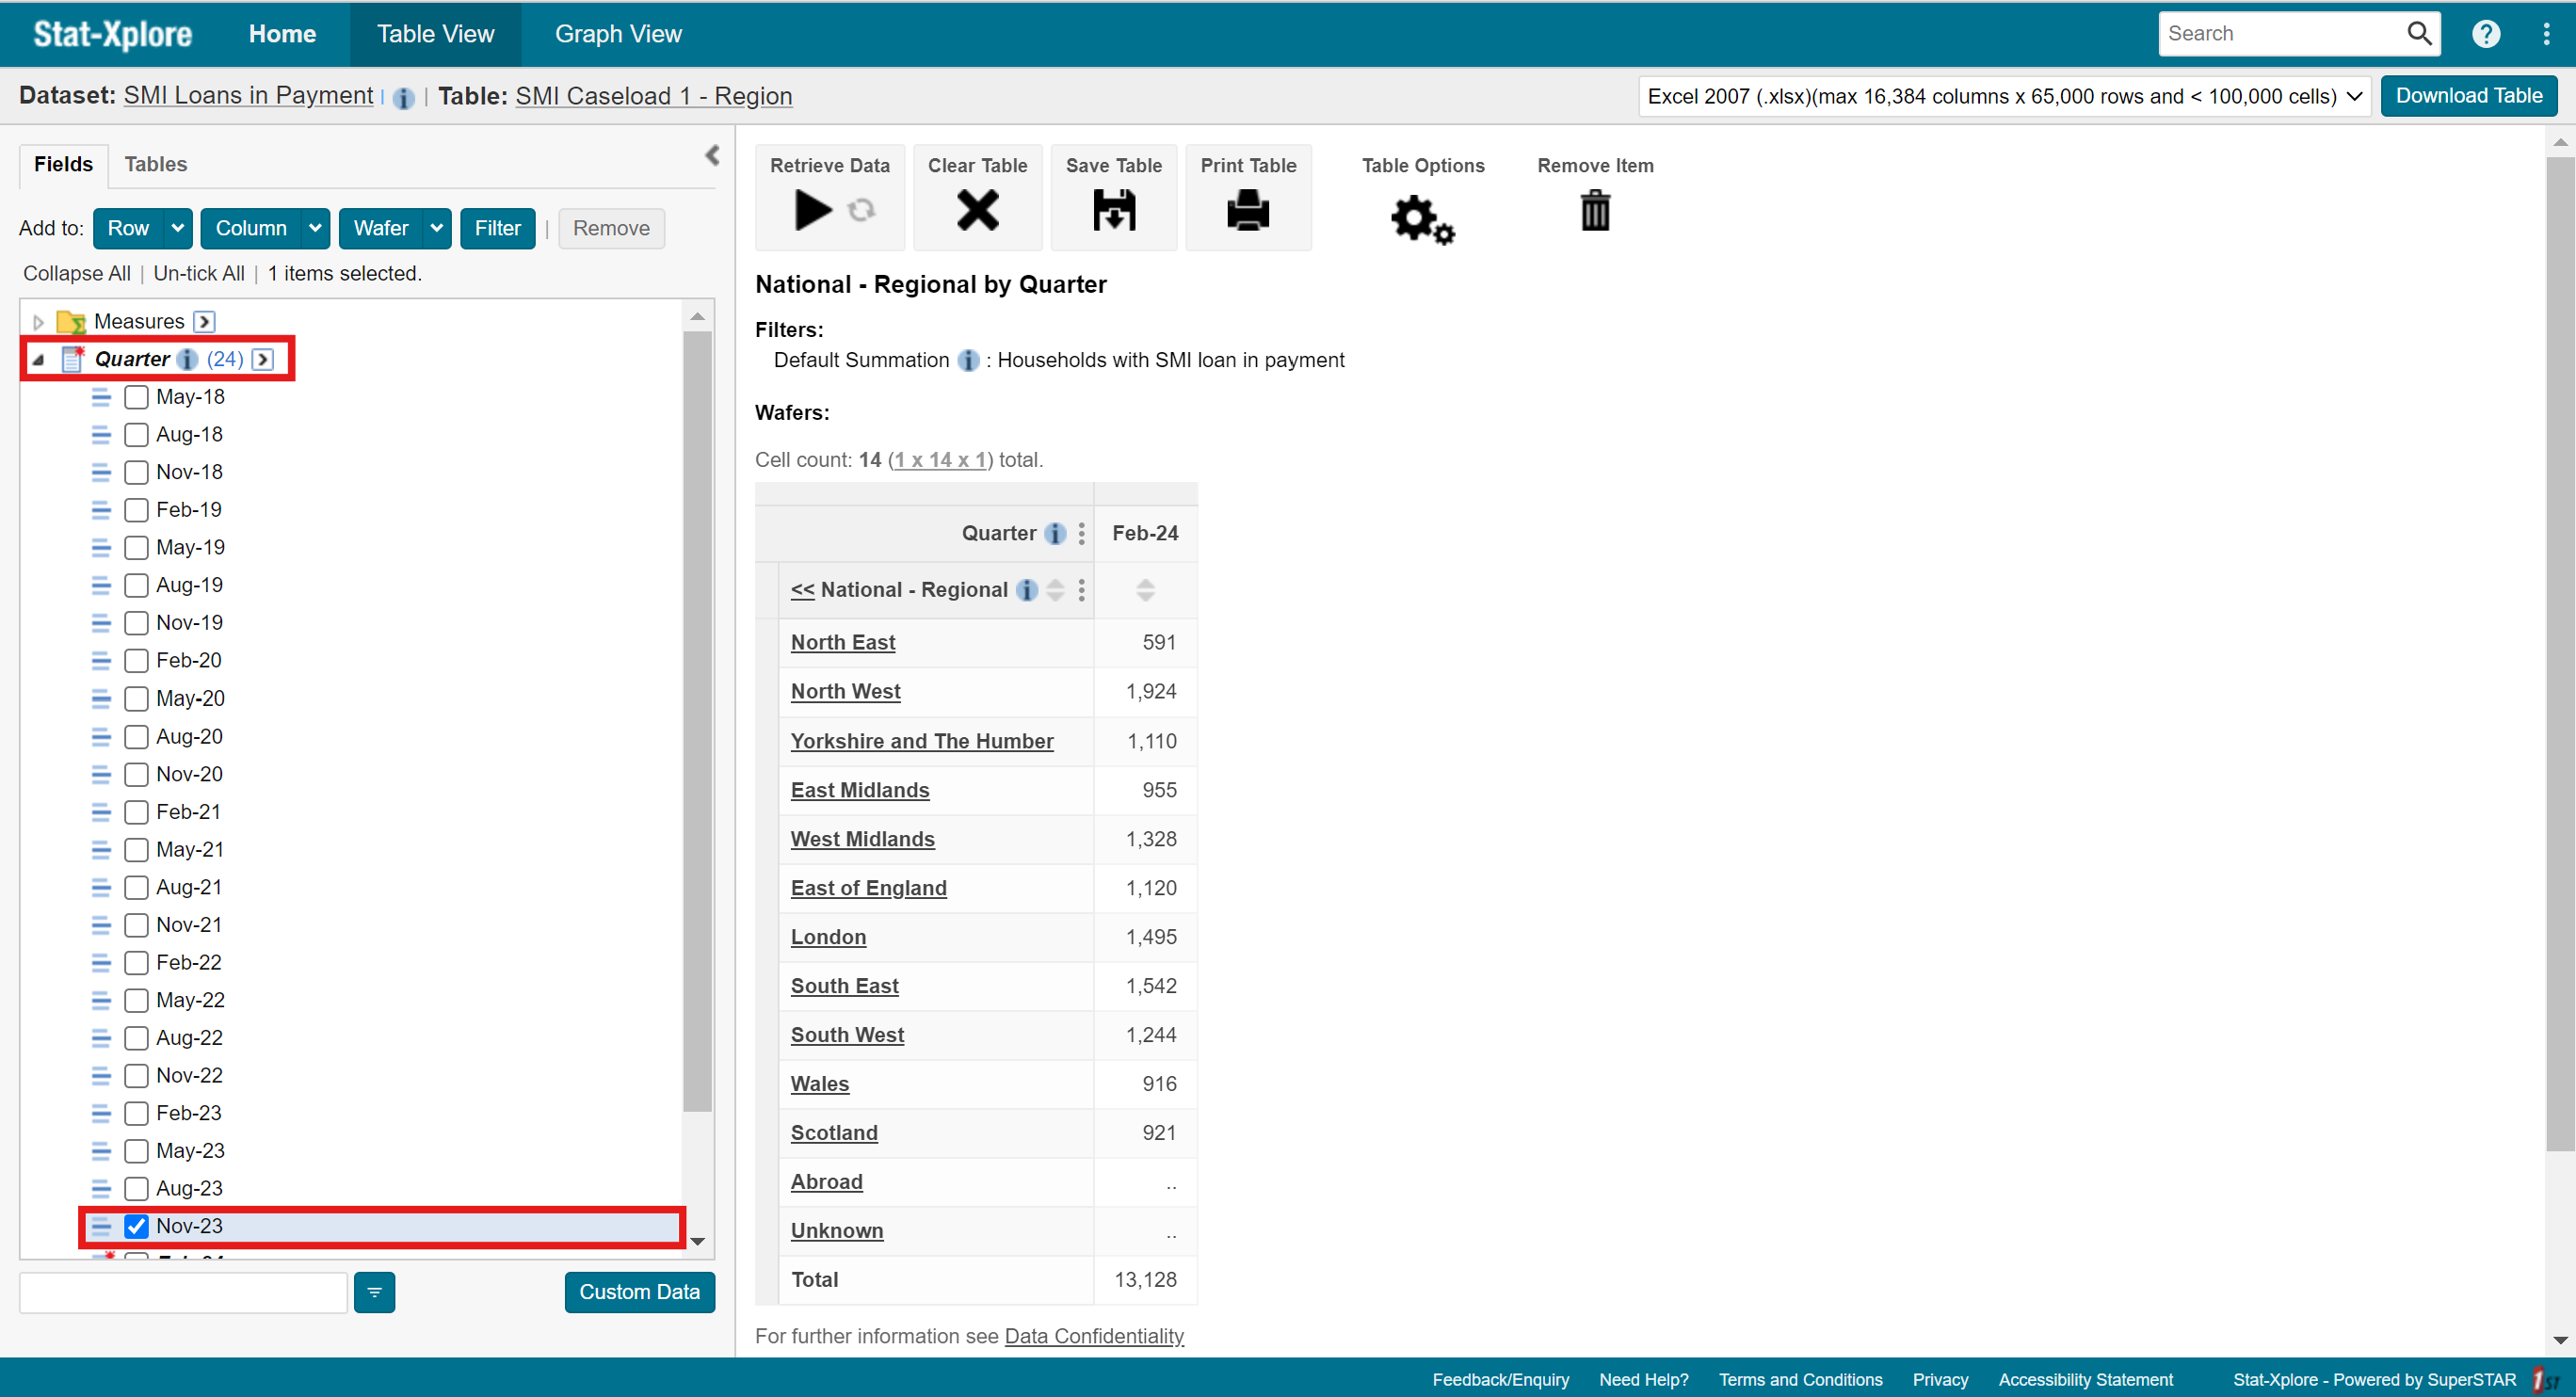Open Graph View in top navigation

618,34
